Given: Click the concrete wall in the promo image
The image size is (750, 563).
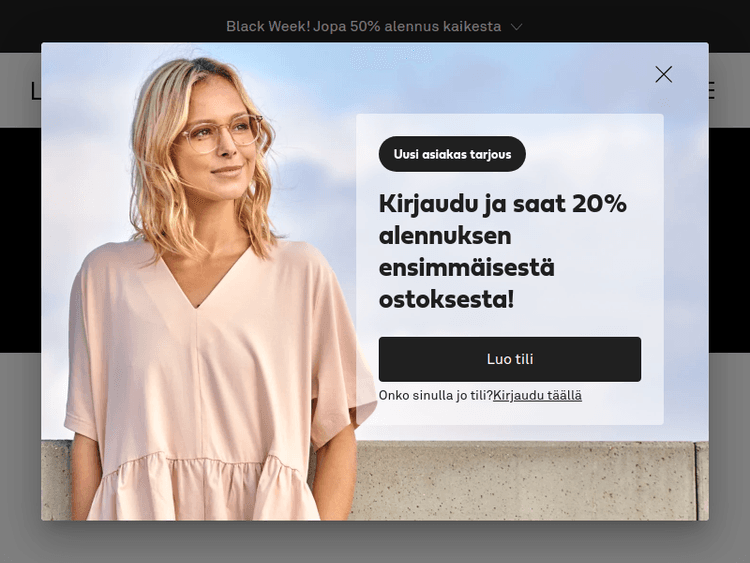Looking at the screenshot, I should click(x=526, y=481).
